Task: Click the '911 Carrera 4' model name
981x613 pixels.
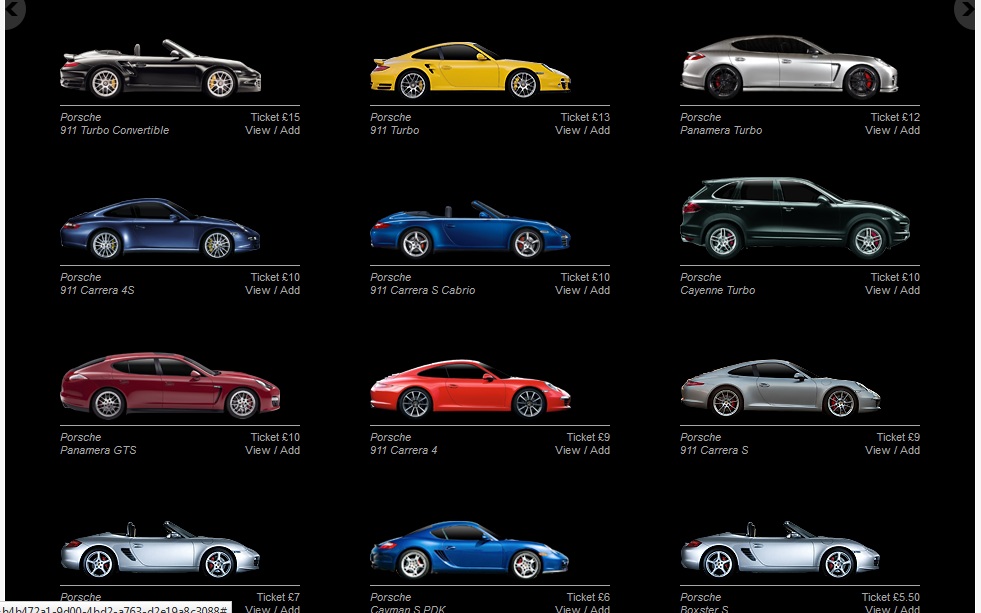Action: [404, 450]
